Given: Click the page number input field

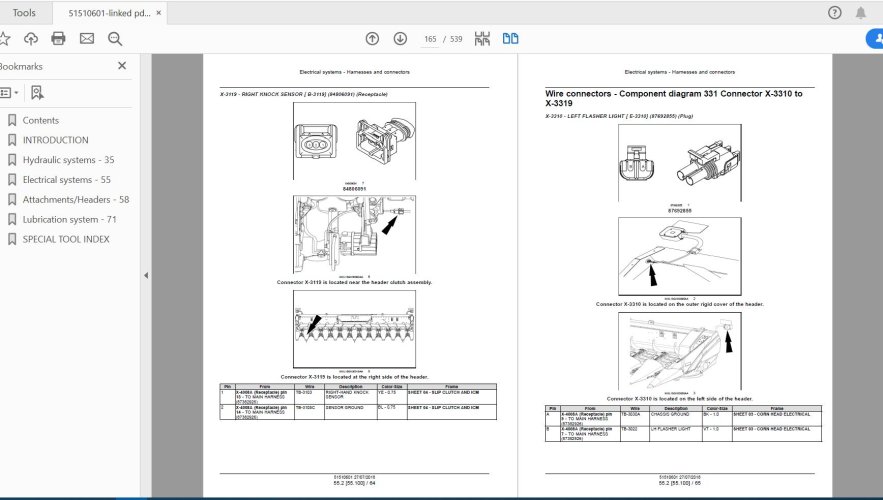Looking at the screenshot, I should click(431, 40).
